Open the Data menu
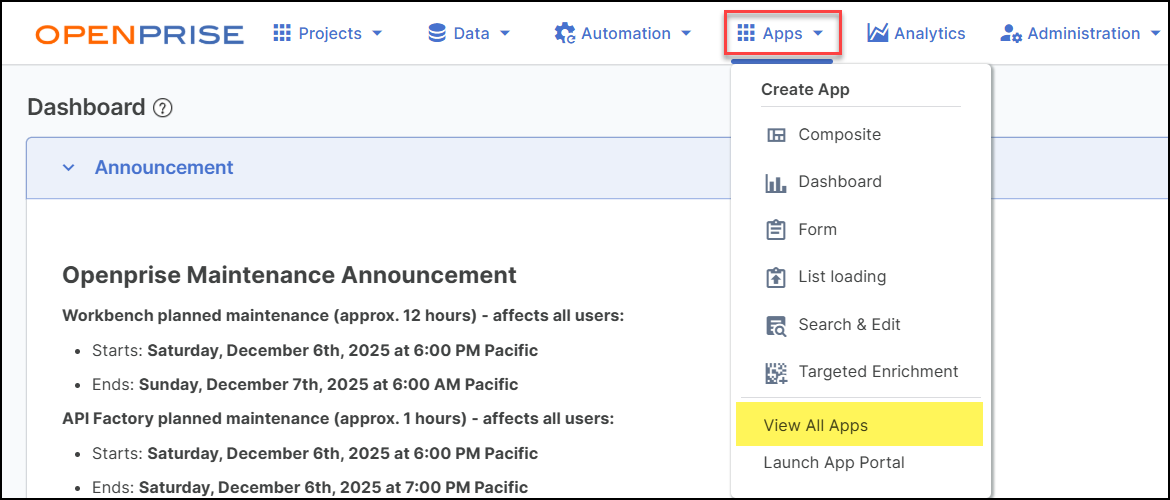 tap(469, 34)
